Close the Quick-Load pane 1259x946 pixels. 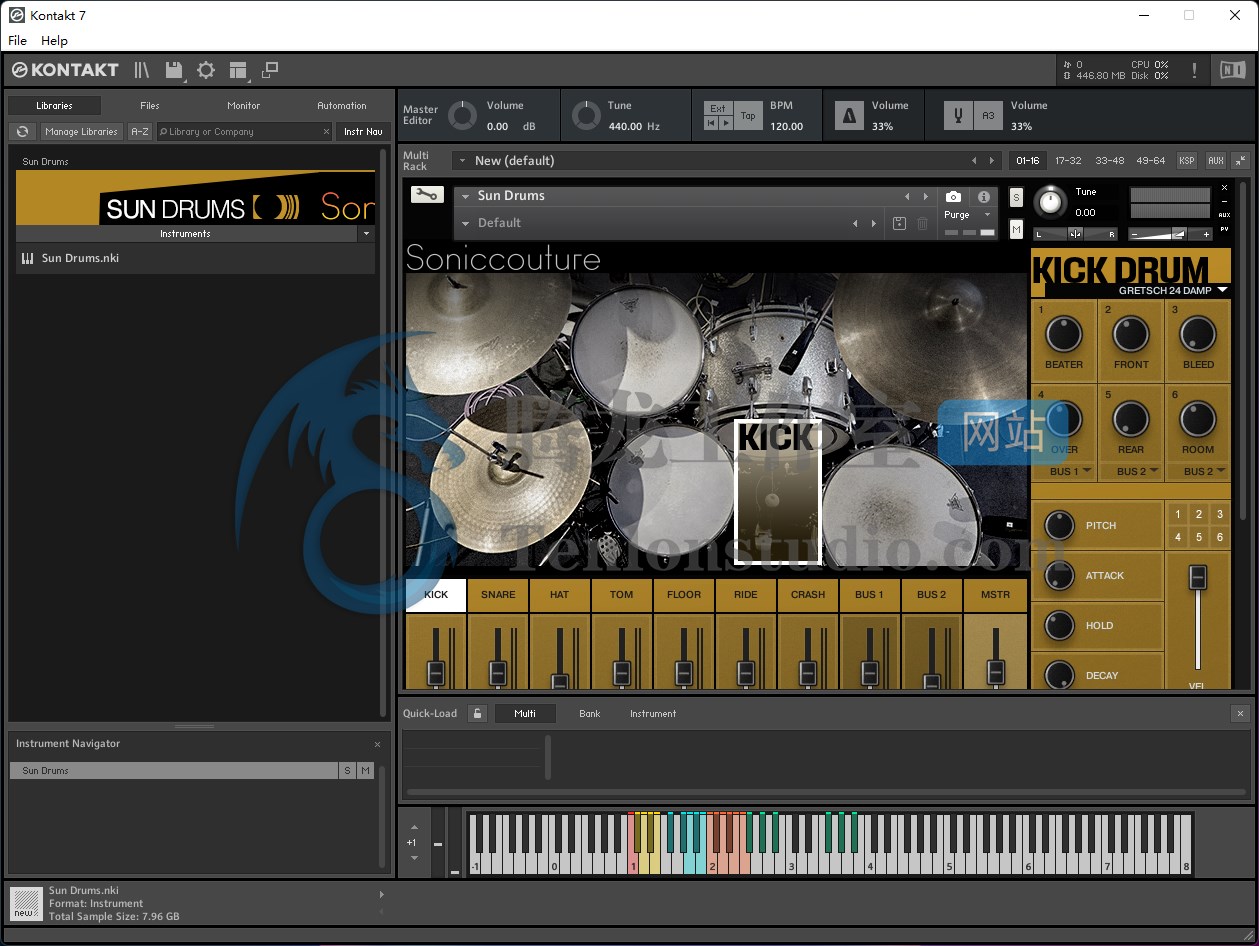[x=1240, y=713]
